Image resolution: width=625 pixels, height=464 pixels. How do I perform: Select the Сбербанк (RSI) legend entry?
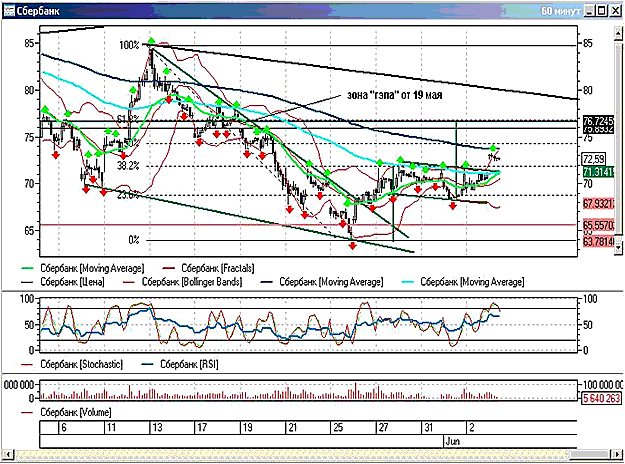tap(180, 364)
